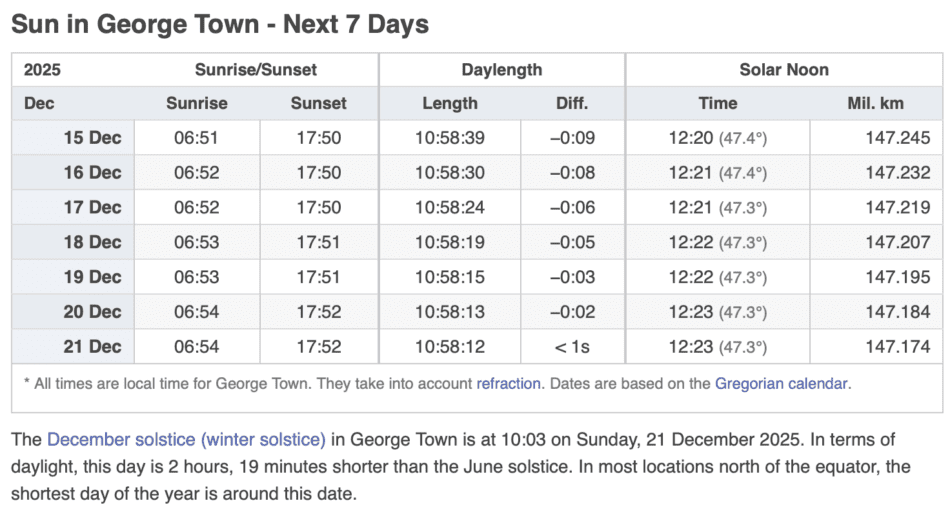Image resolution: width=950 pixels, height=521 pixels.
Task: Click the Solar Noon group header
Action: click(784, 70)
